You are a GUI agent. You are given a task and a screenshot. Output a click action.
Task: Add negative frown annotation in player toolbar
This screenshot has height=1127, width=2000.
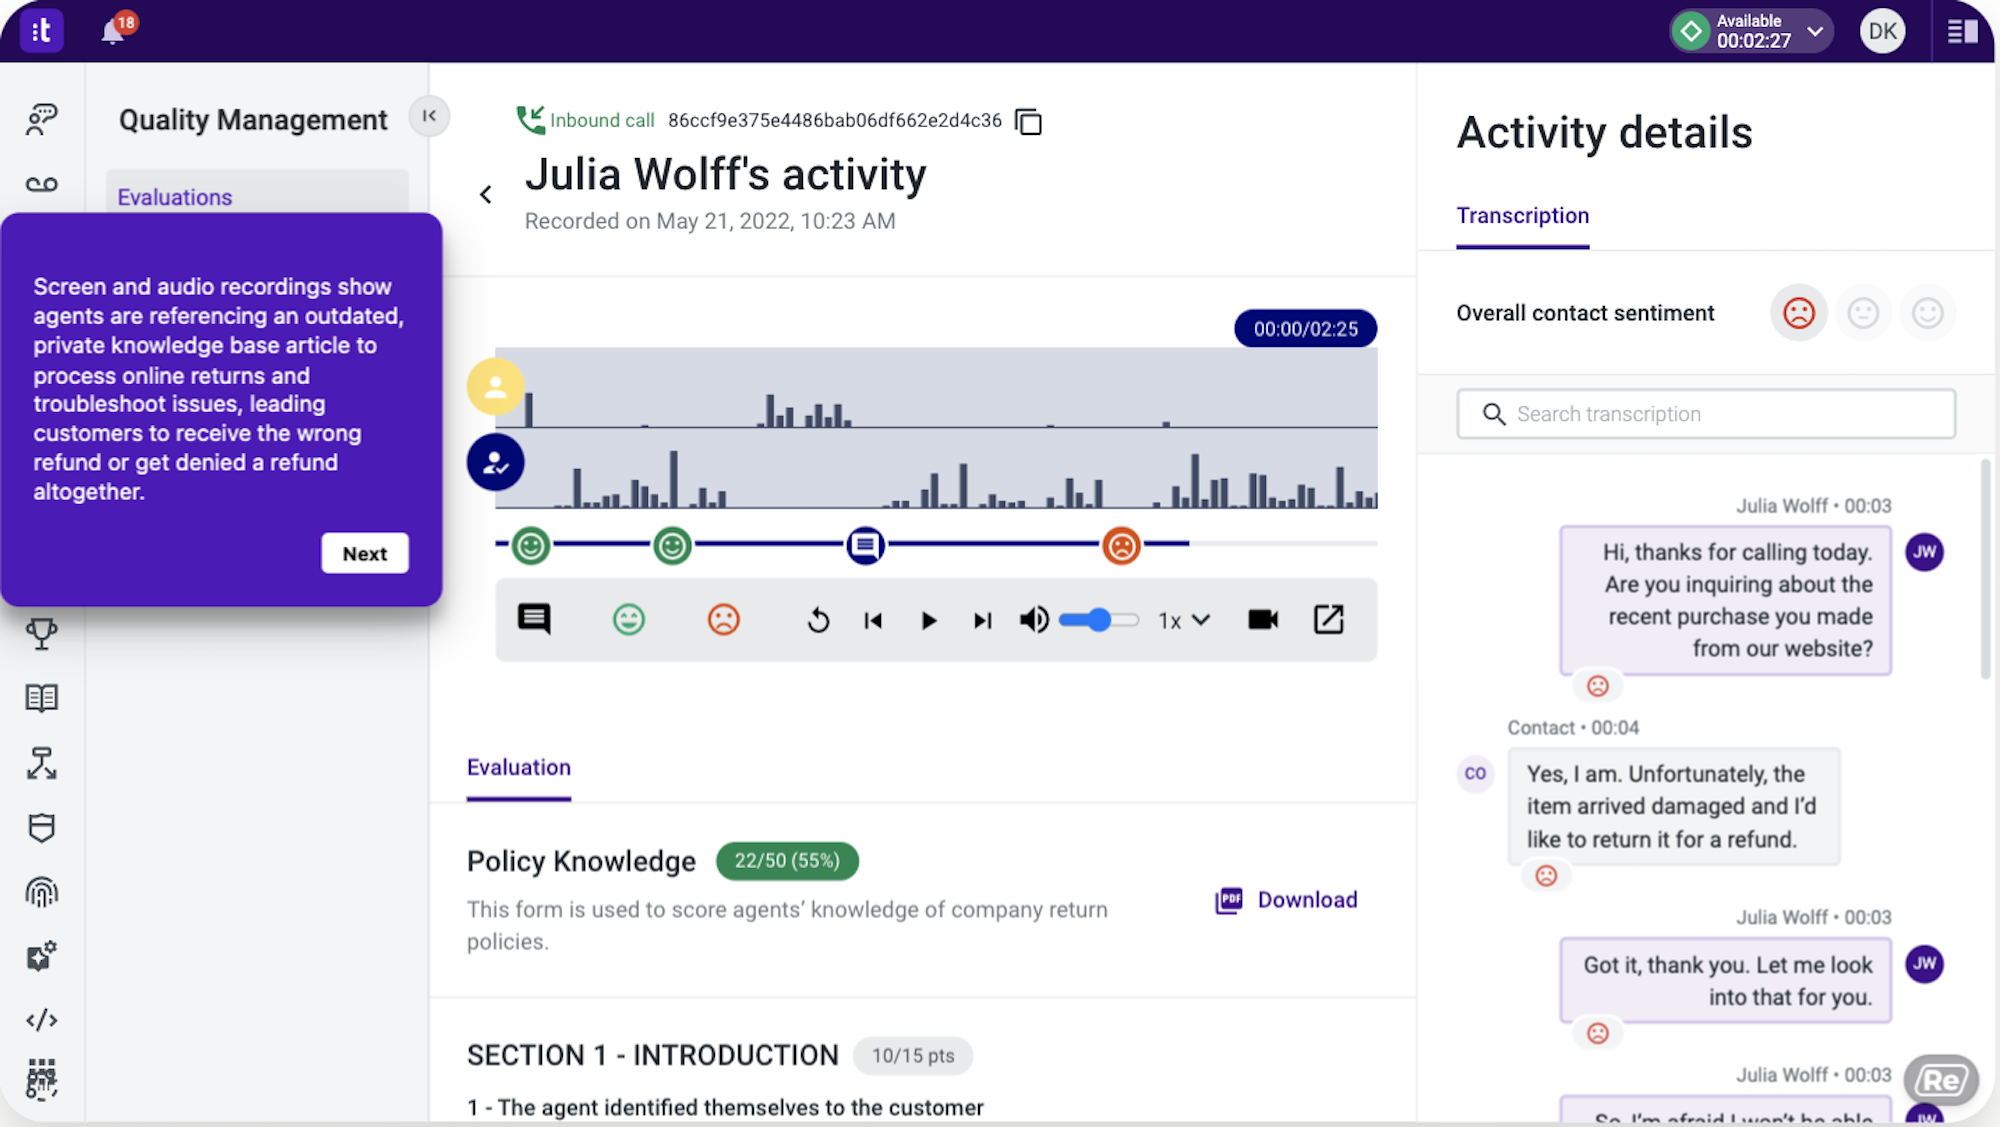(x=723, y=620)
